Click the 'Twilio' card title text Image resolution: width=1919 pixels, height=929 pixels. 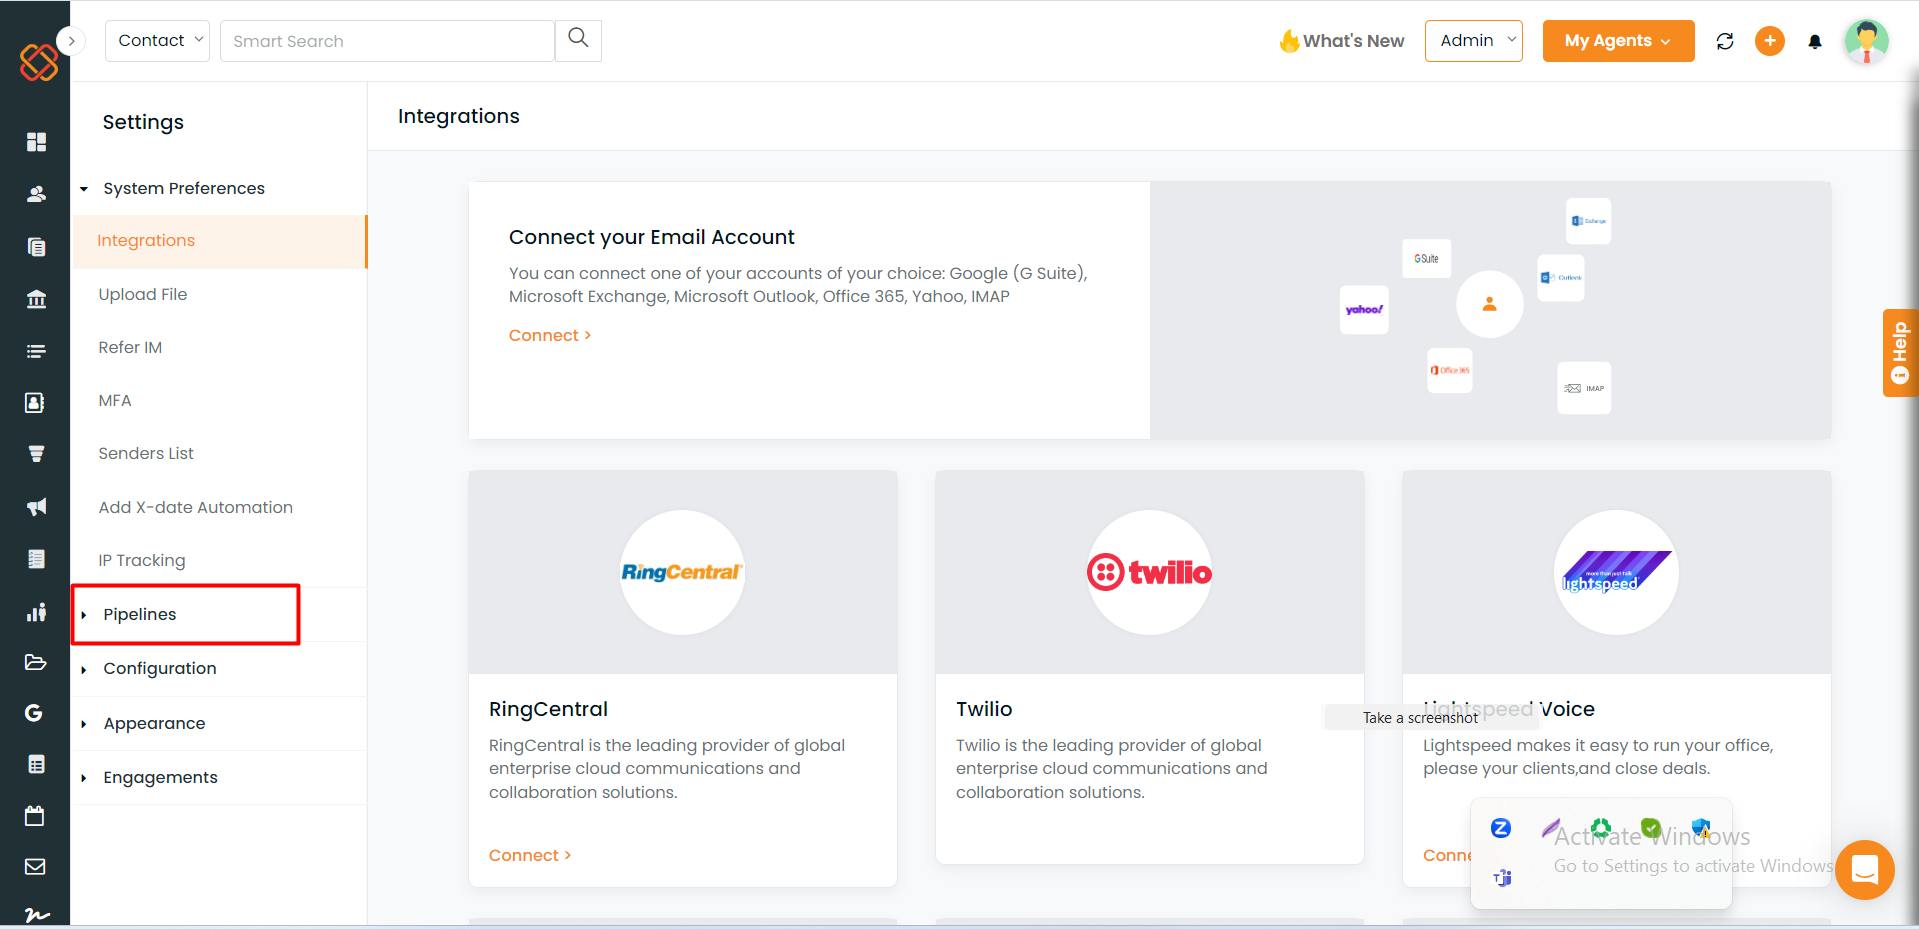[x=984, y=709]
